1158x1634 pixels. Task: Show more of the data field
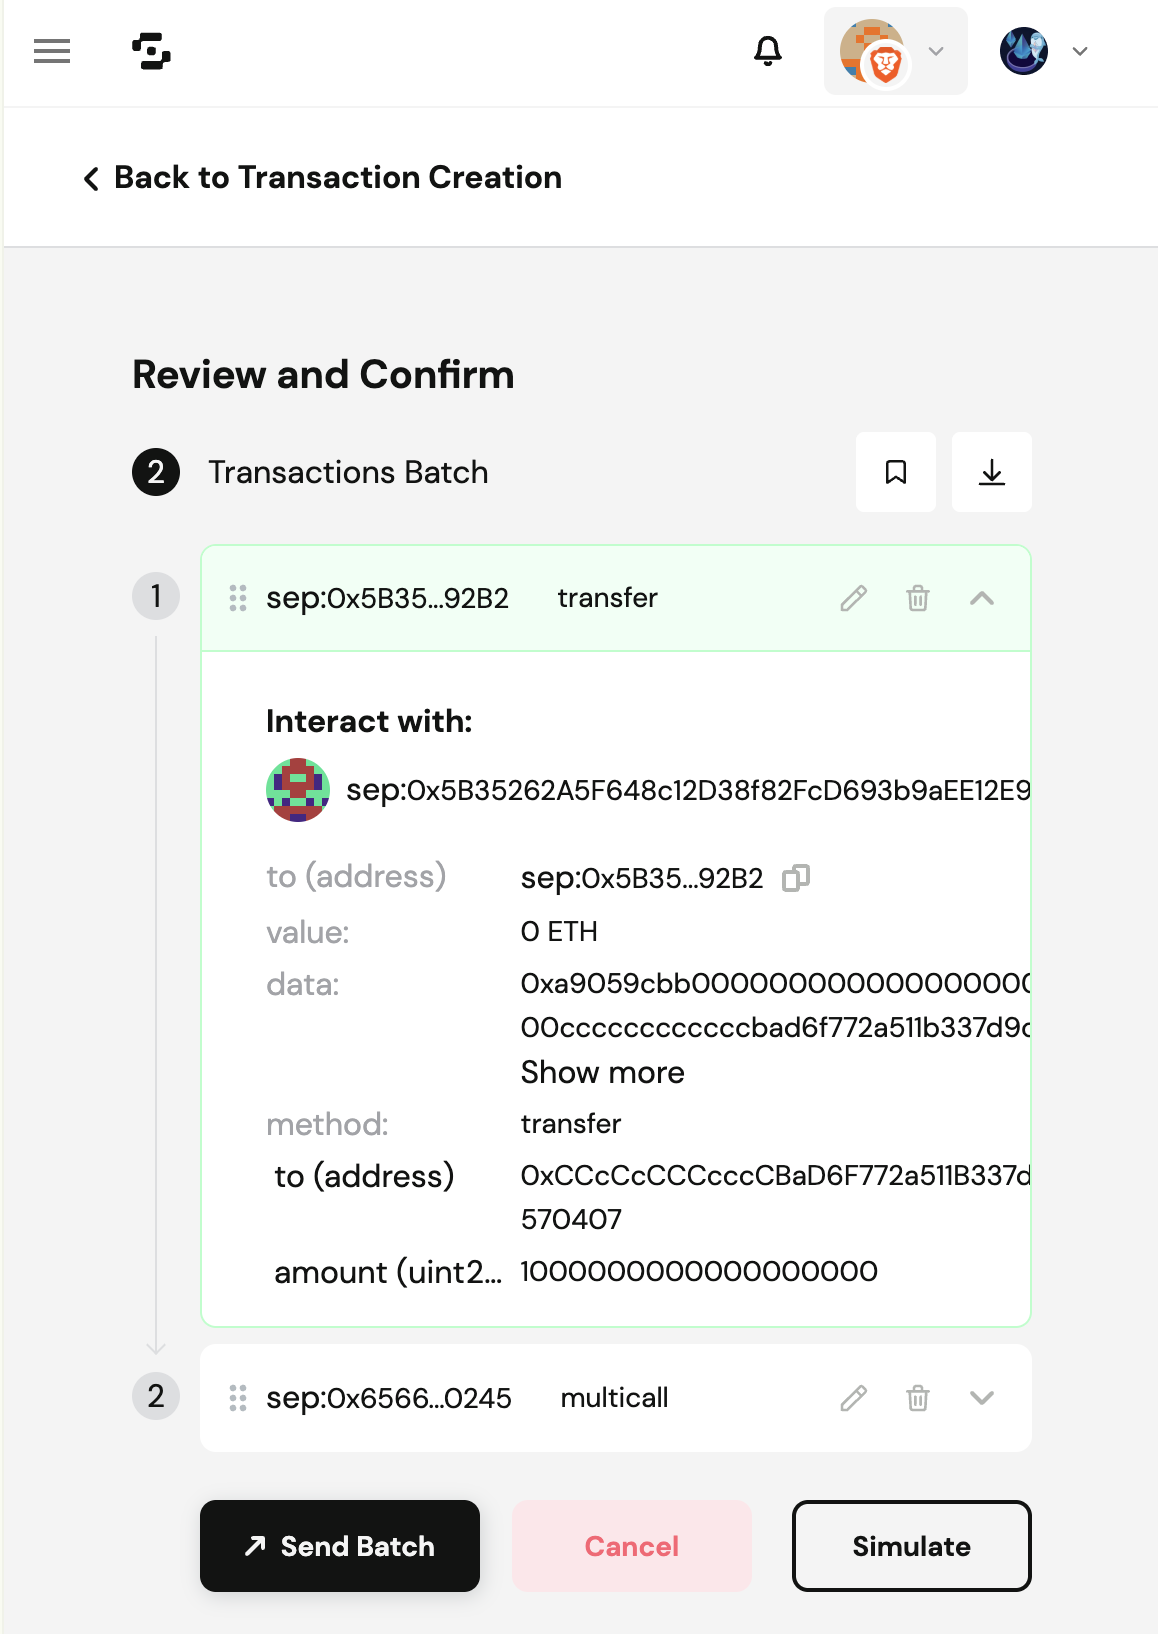point(602,1073)
